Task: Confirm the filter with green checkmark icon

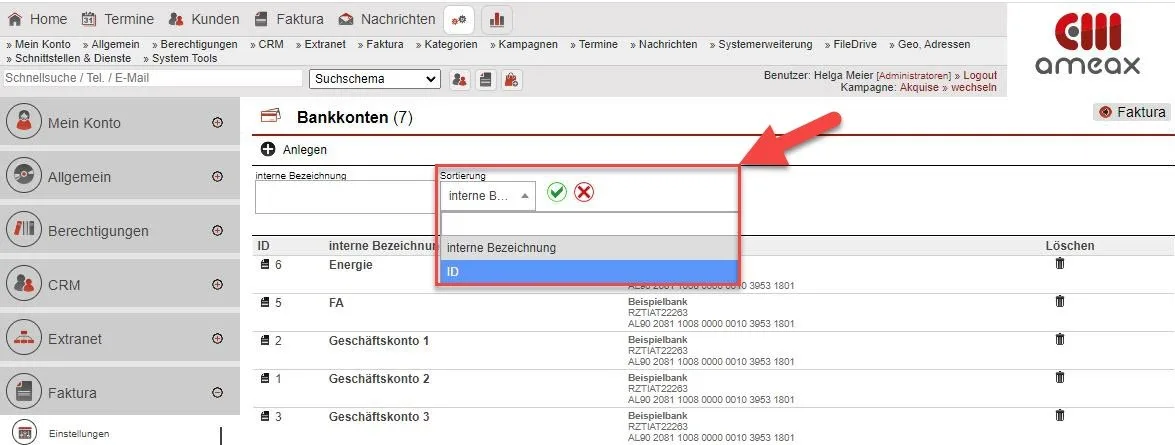Action: coord(557,193)
